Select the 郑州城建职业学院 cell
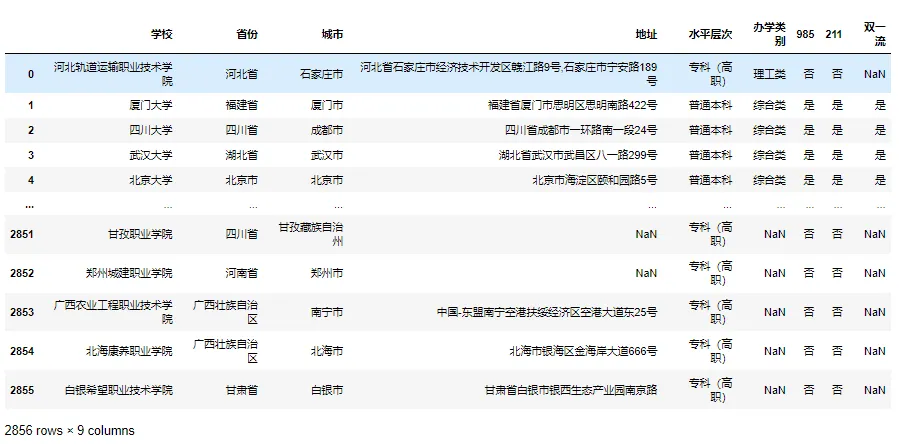The image size is (899, 444). [128, 273]
